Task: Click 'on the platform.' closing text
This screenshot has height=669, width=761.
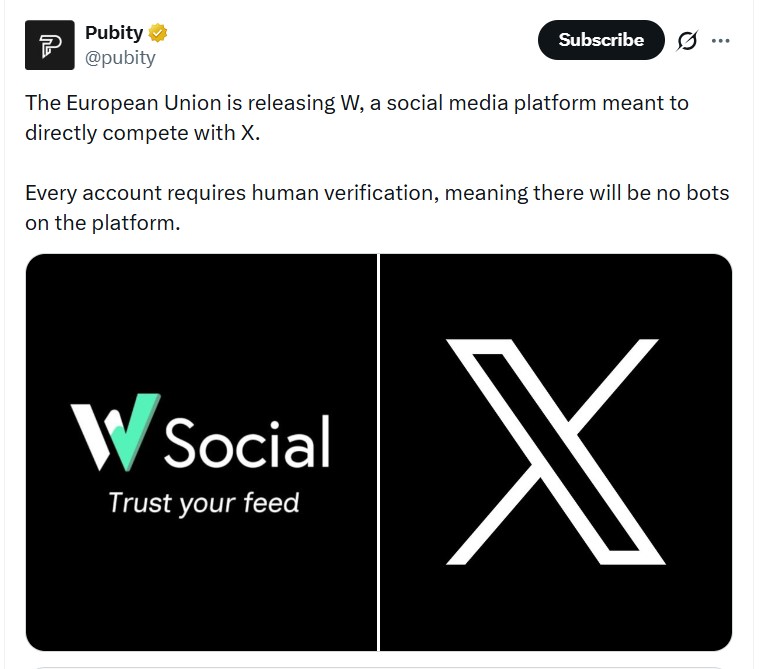Action: point(102,222)
